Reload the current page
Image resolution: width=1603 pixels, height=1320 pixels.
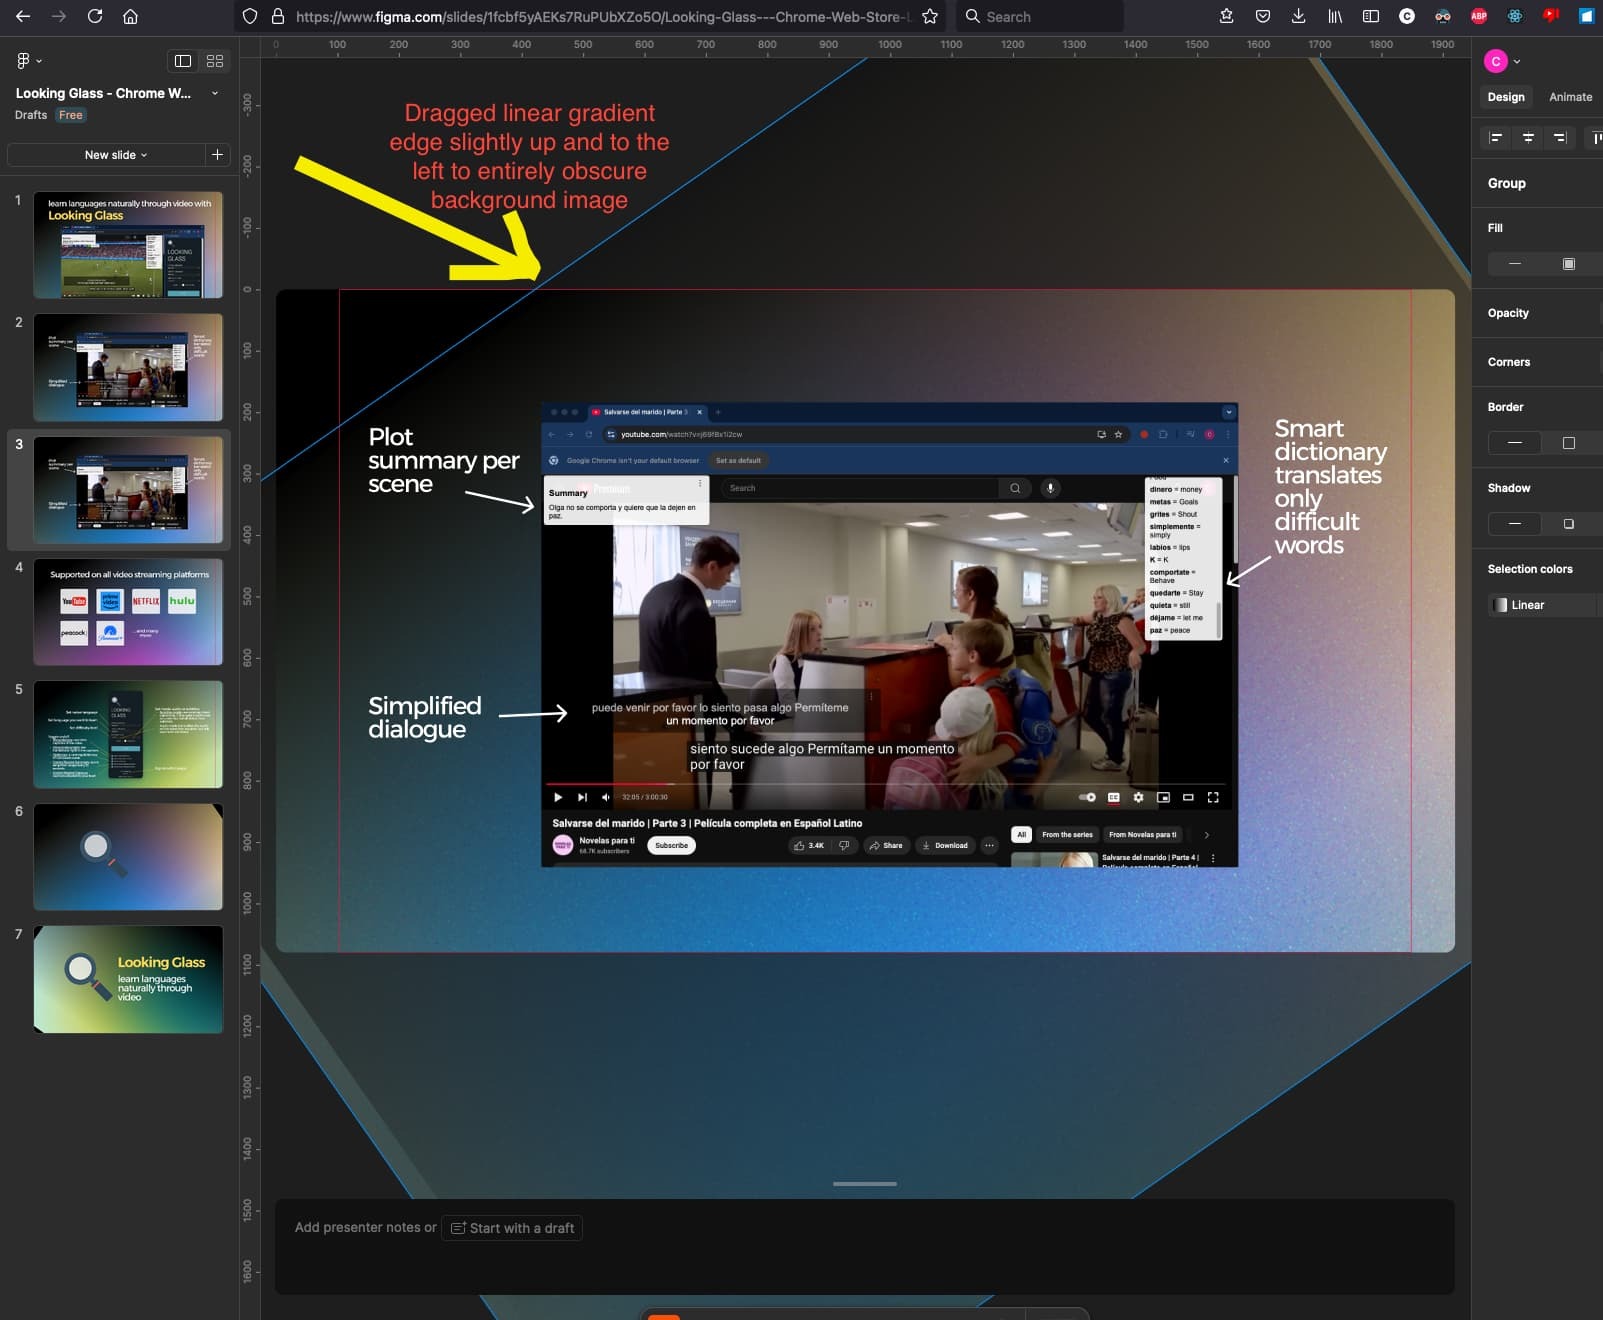click(x=95, y=16)
